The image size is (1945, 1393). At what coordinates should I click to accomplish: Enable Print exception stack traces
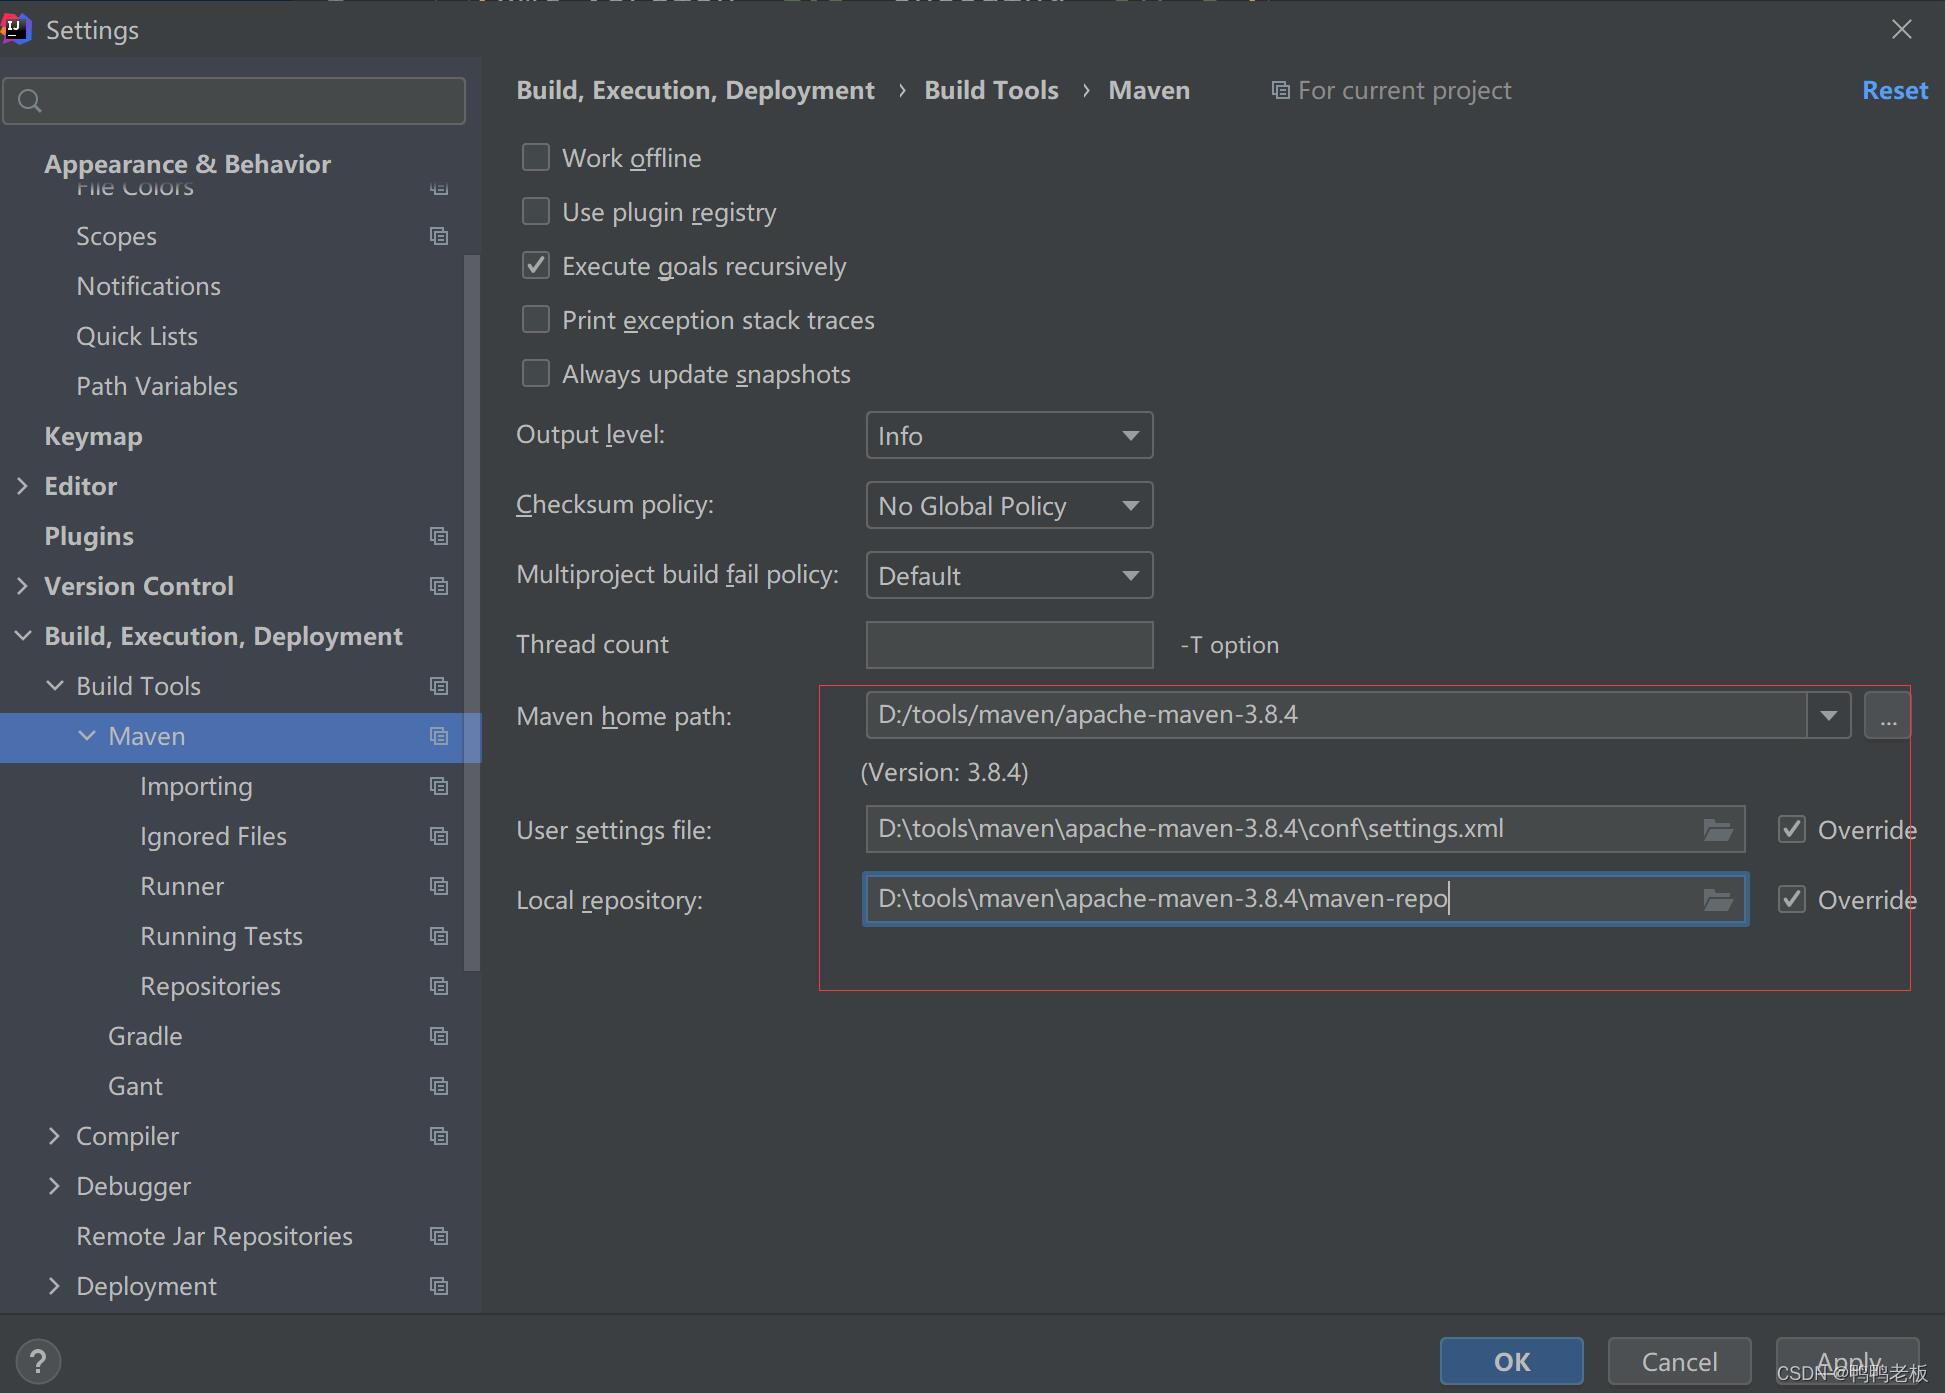[536, 319]
